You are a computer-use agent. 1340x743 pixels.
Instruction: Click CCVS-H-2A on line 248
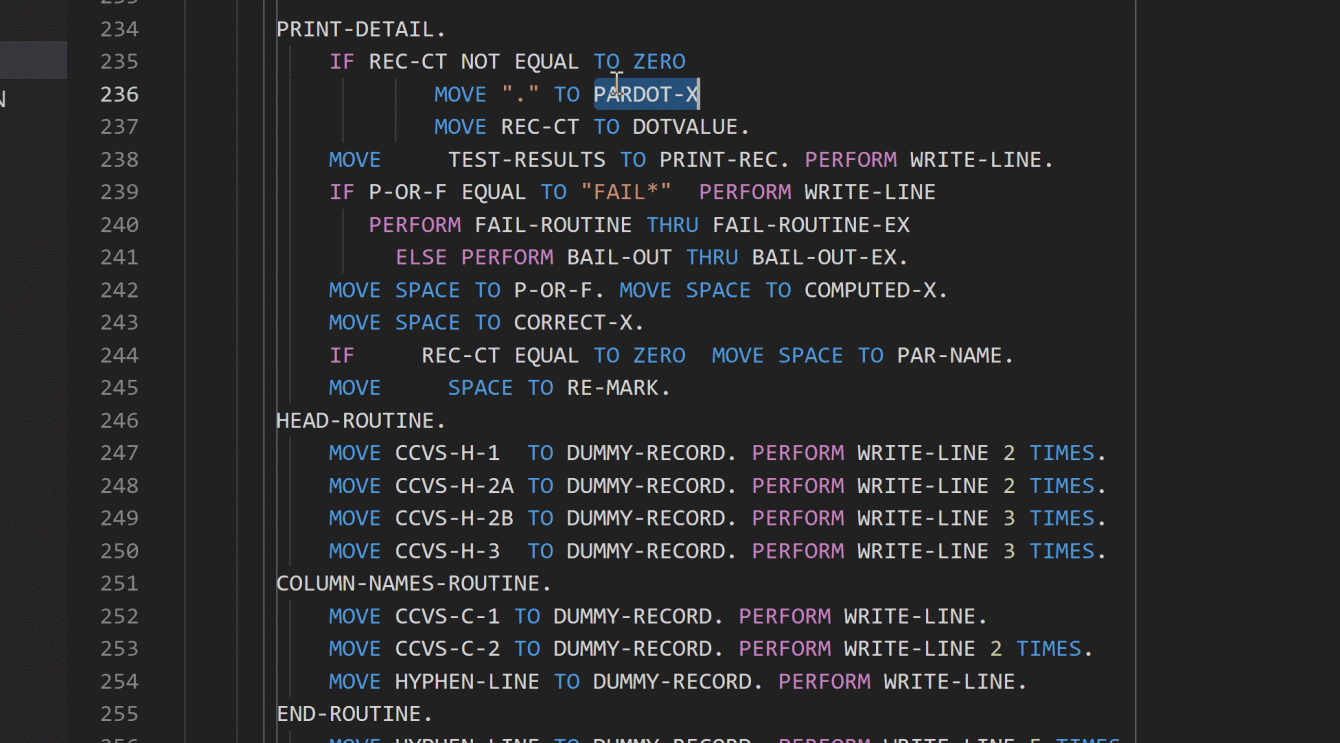point(455,486)
